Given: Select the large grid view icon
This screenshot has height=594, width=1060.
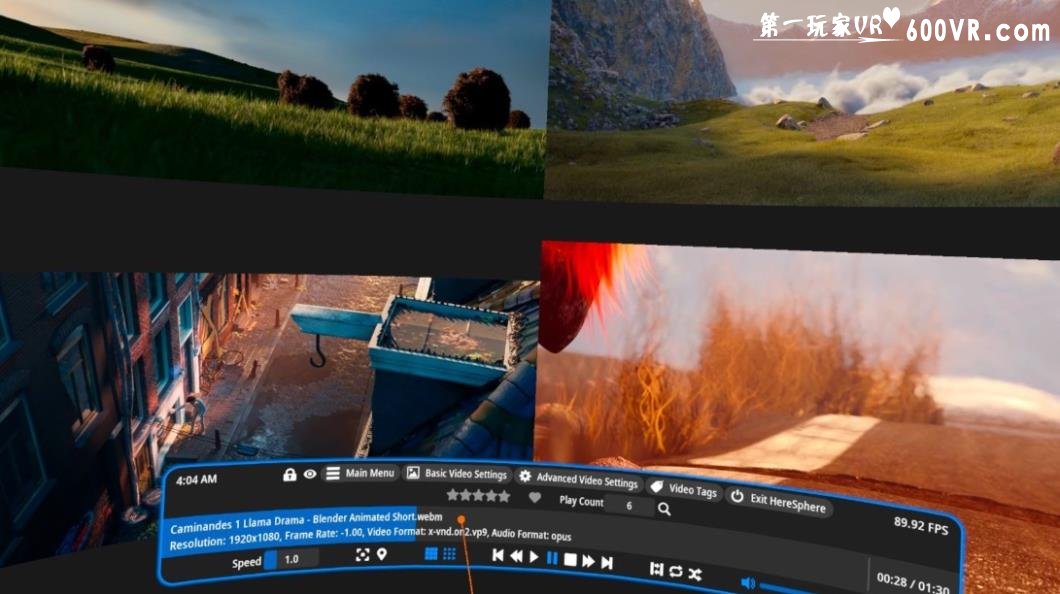Looking at the screenshot, I should click(x=431, y=555).
